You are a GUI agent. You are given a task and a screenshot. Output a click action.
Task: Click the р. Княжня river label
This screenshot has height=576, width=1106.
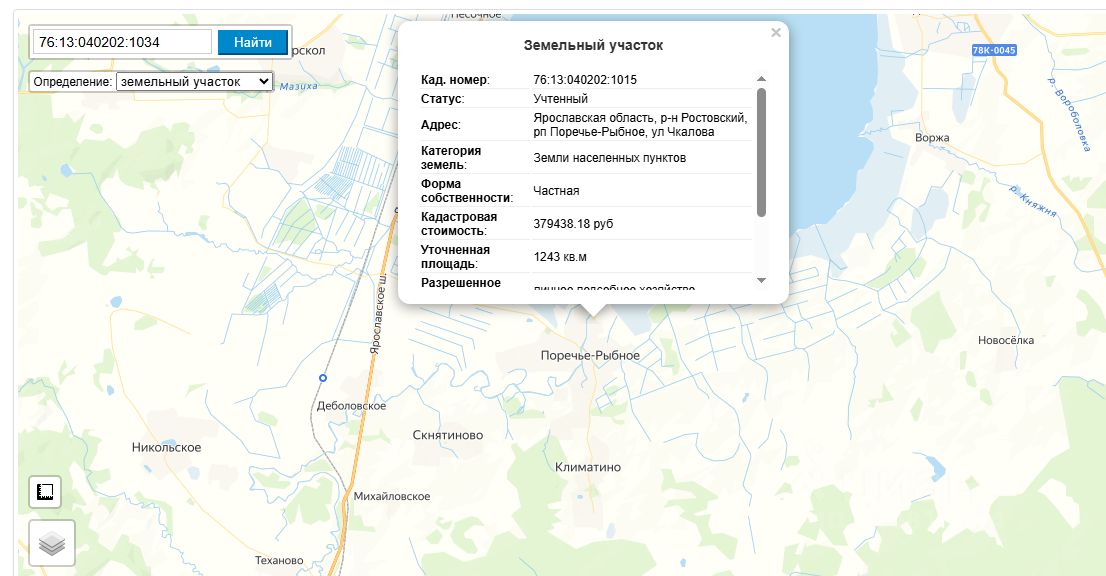1033,201
